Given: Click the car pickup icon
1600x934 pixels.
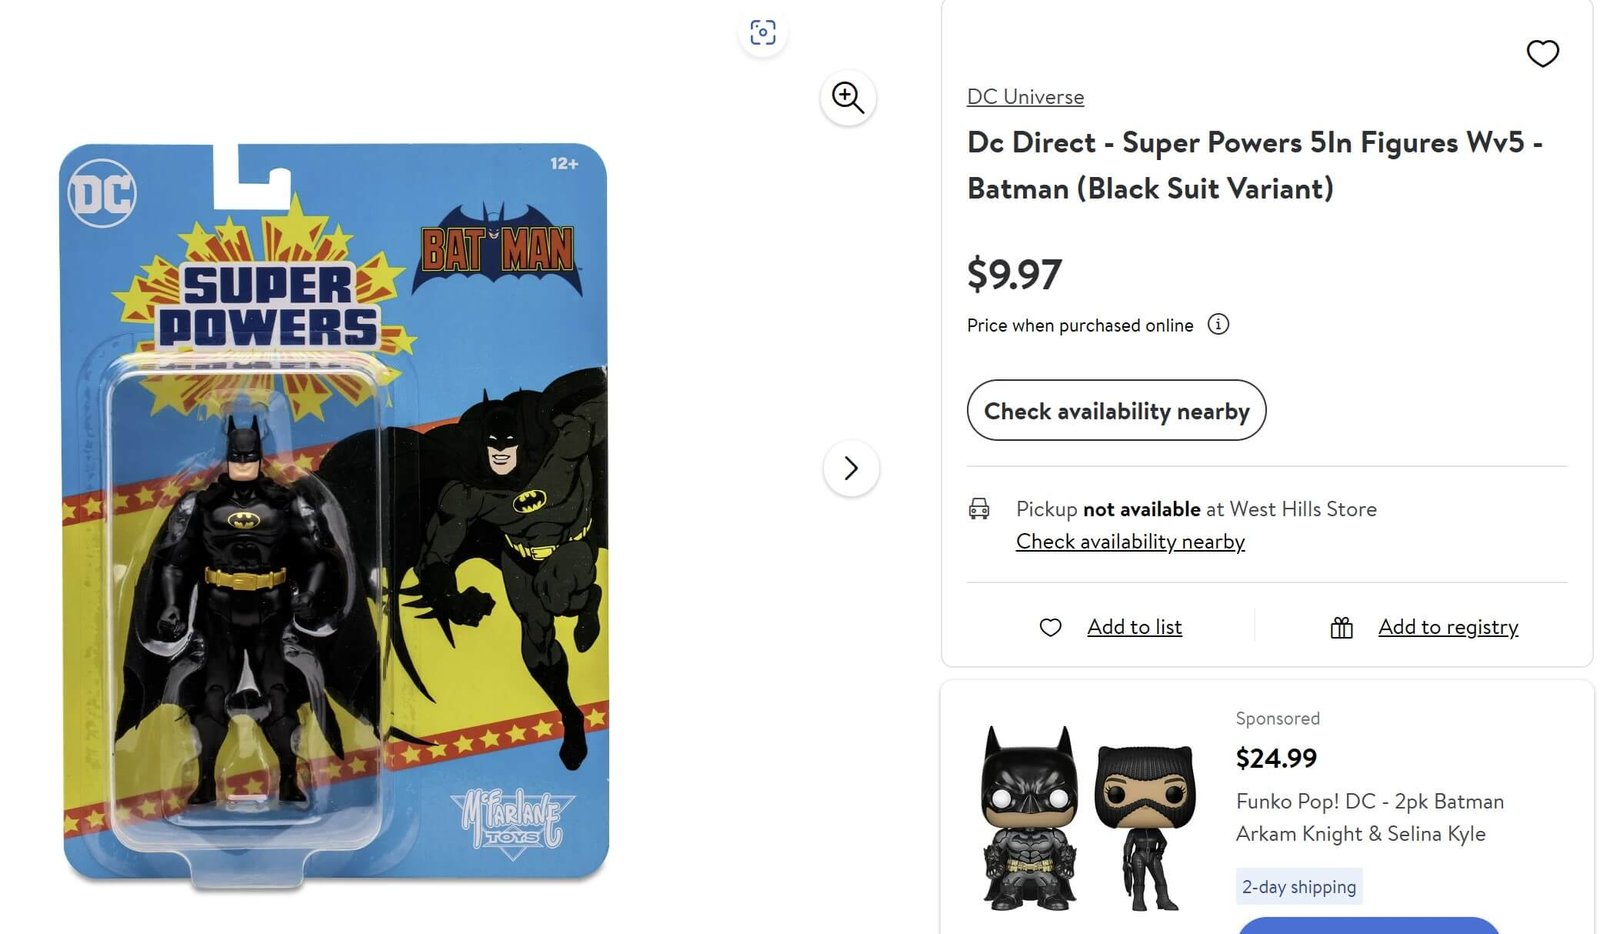Looking at the screenshot, I should click(979, 509).
